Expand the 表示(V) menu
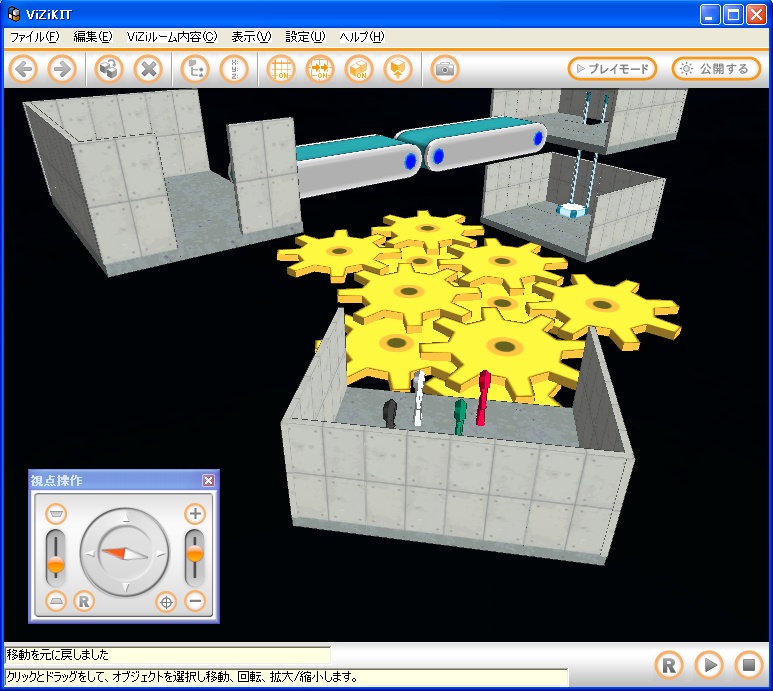This screenshot has width=773, height=691. [251, 37]
